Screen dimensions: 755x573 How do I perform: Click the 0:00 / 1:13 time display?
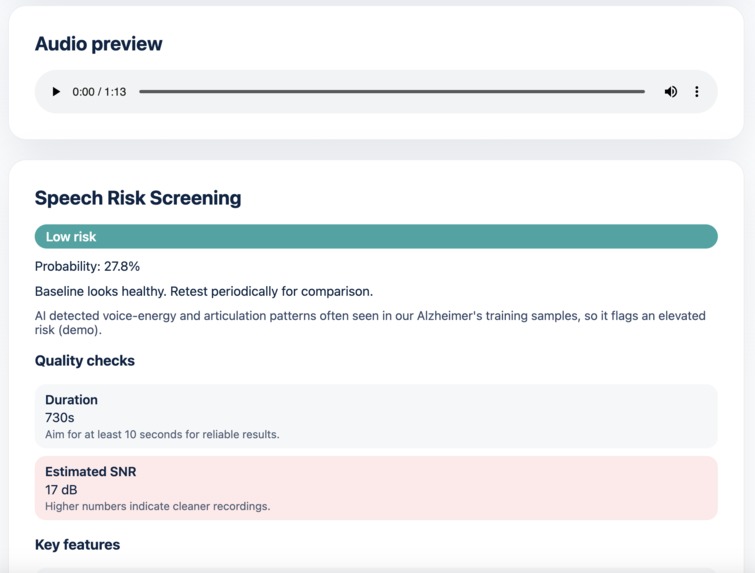click(x=99, y=92)
